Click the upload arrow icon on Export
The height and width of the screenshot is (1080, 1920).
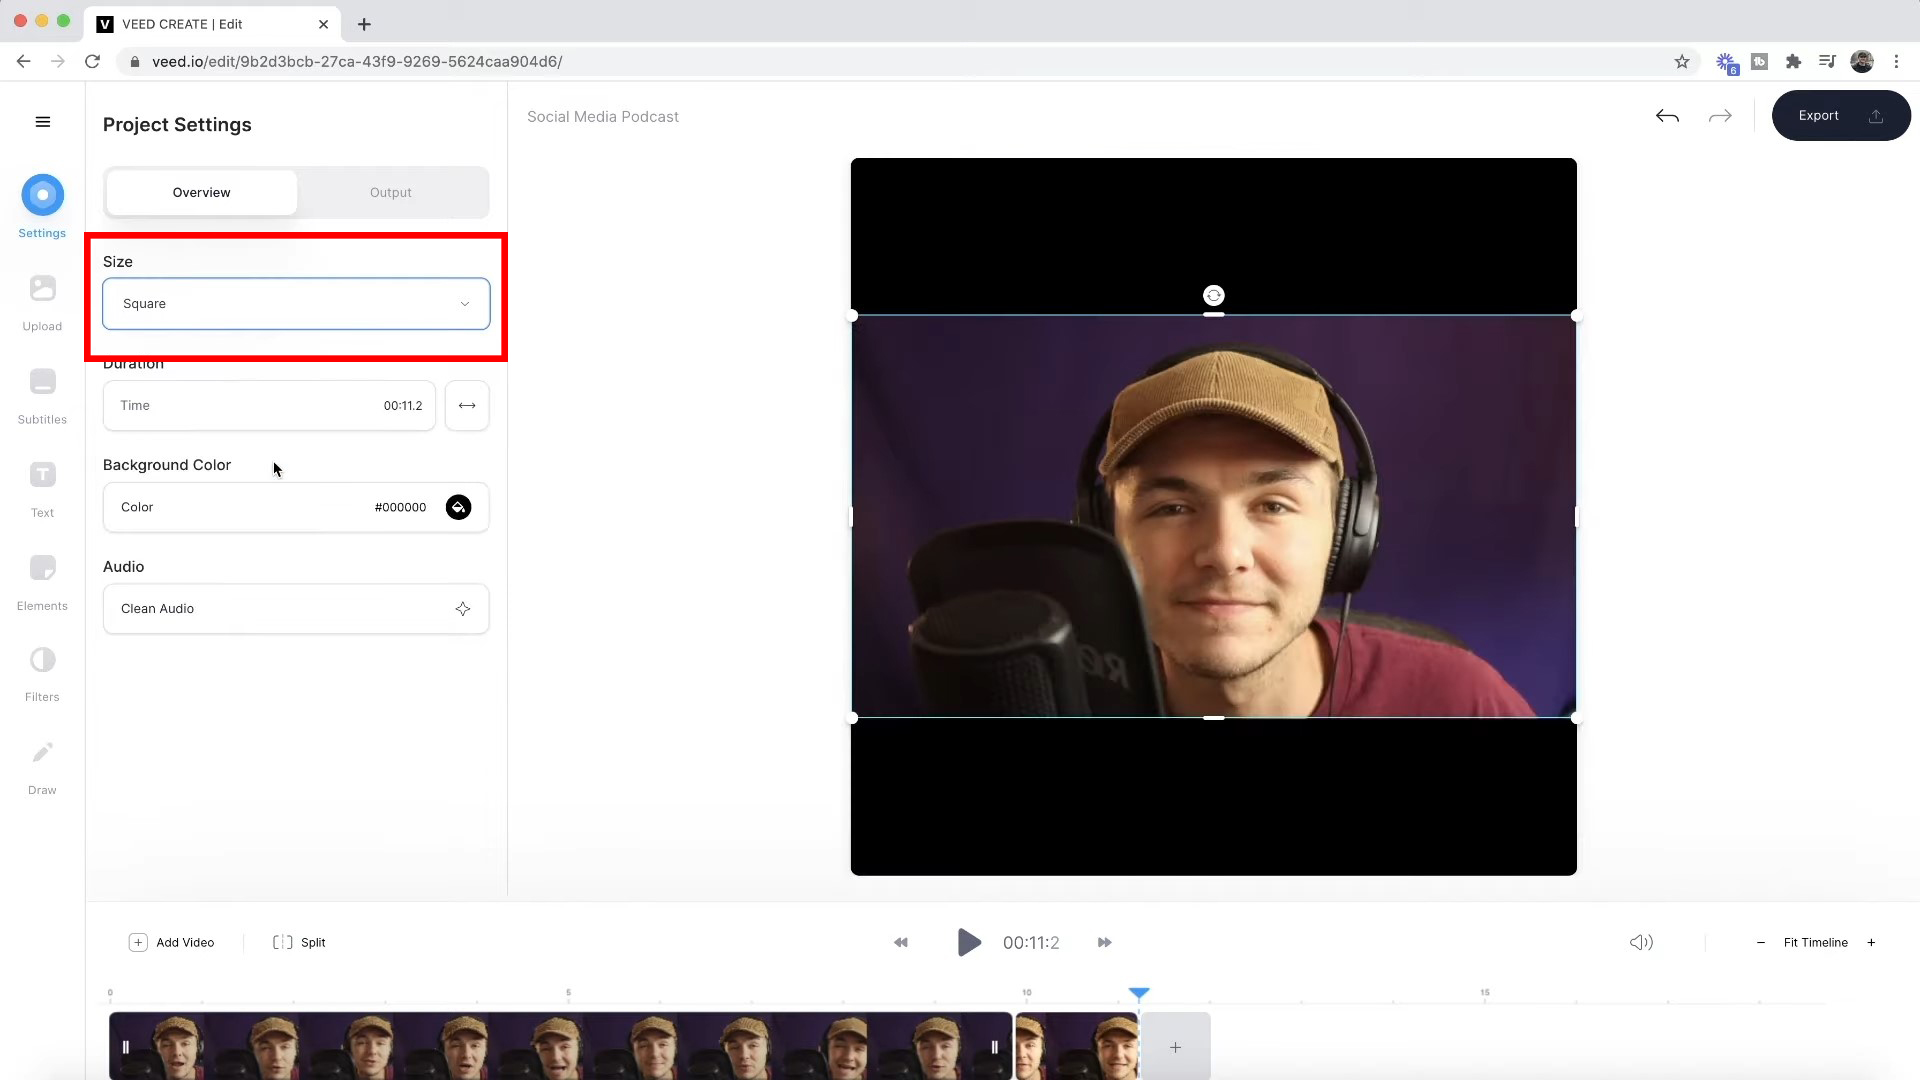tap(1876, 116)
